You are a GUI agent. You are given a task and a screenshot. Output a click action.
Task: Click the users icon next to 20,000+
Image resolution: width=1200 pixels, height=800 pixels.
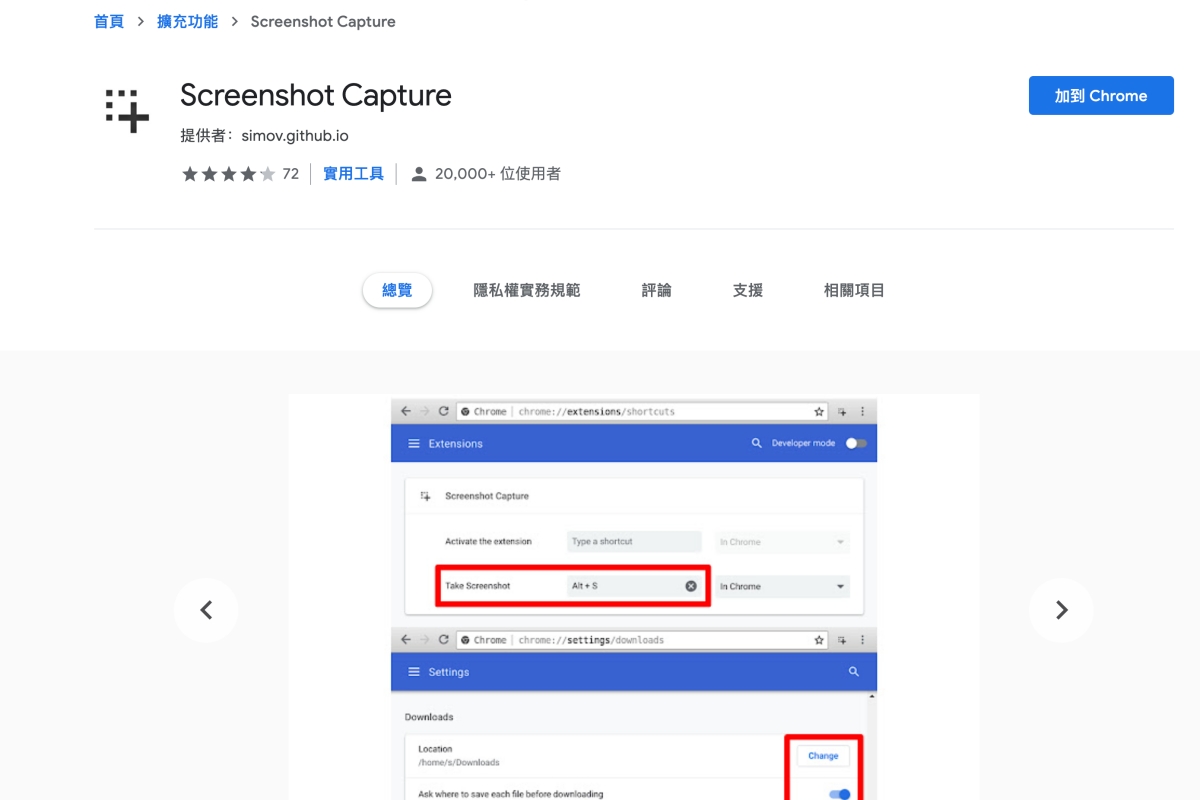pyautogui.click(x=418, y=173)
